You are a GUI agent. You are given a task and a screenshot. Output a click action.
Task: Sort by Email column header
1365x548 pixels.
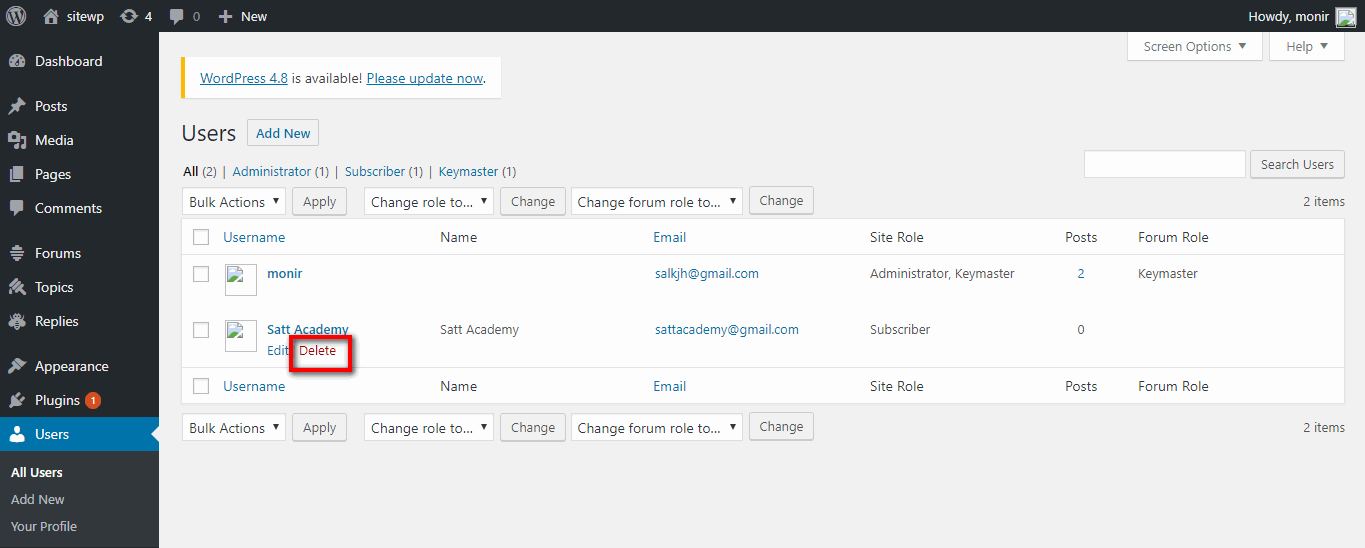pyautogui.click(x=670, y=237)
